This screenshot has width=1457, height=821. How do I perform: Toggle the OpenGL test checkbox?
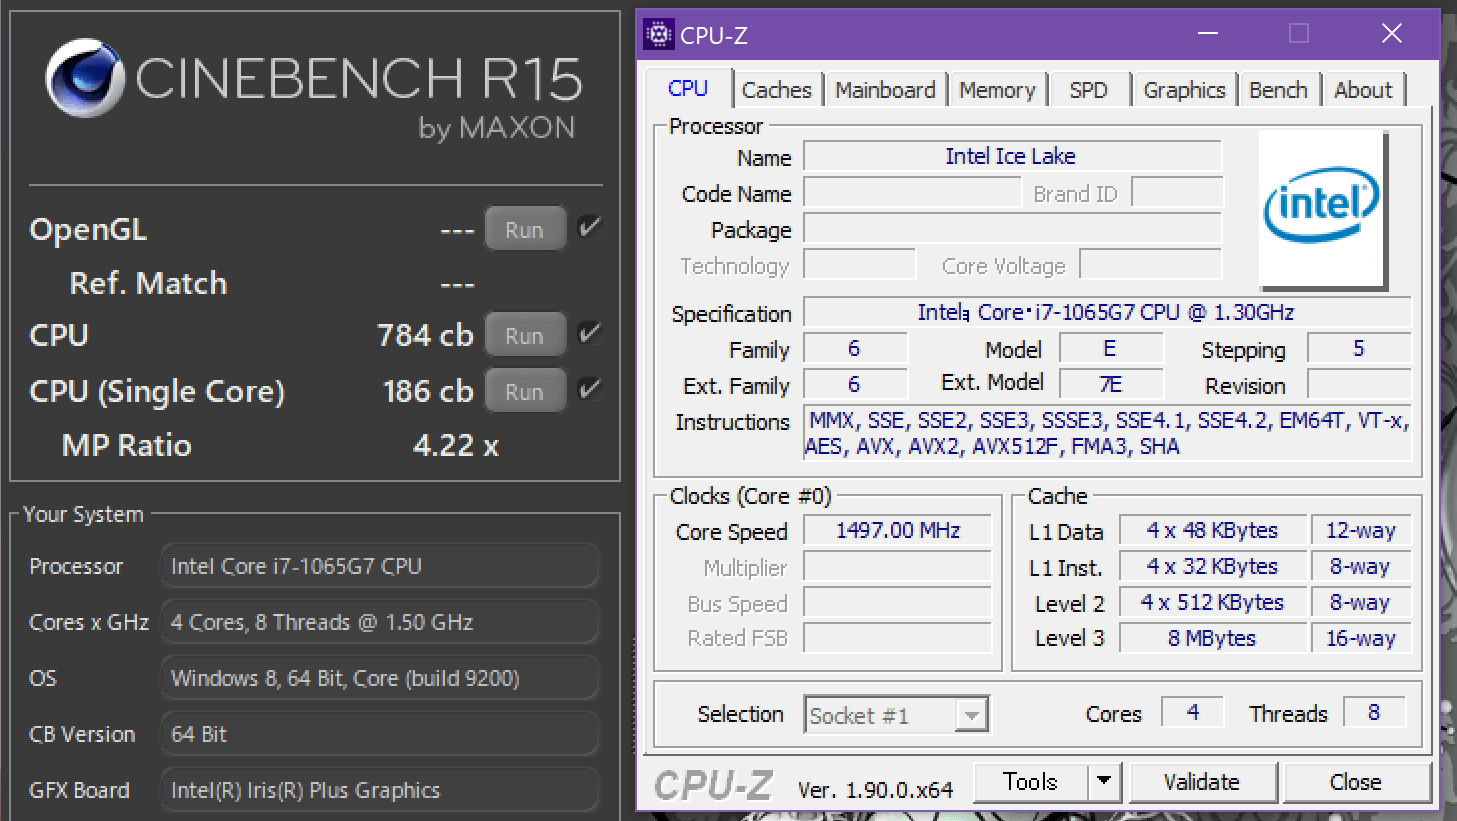coord(590,227)
